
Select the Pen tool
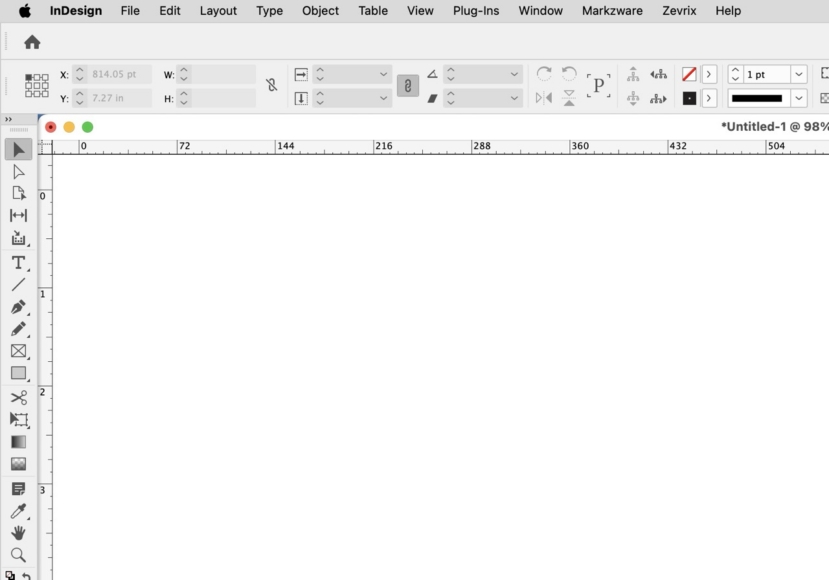[x=19, y=307]
